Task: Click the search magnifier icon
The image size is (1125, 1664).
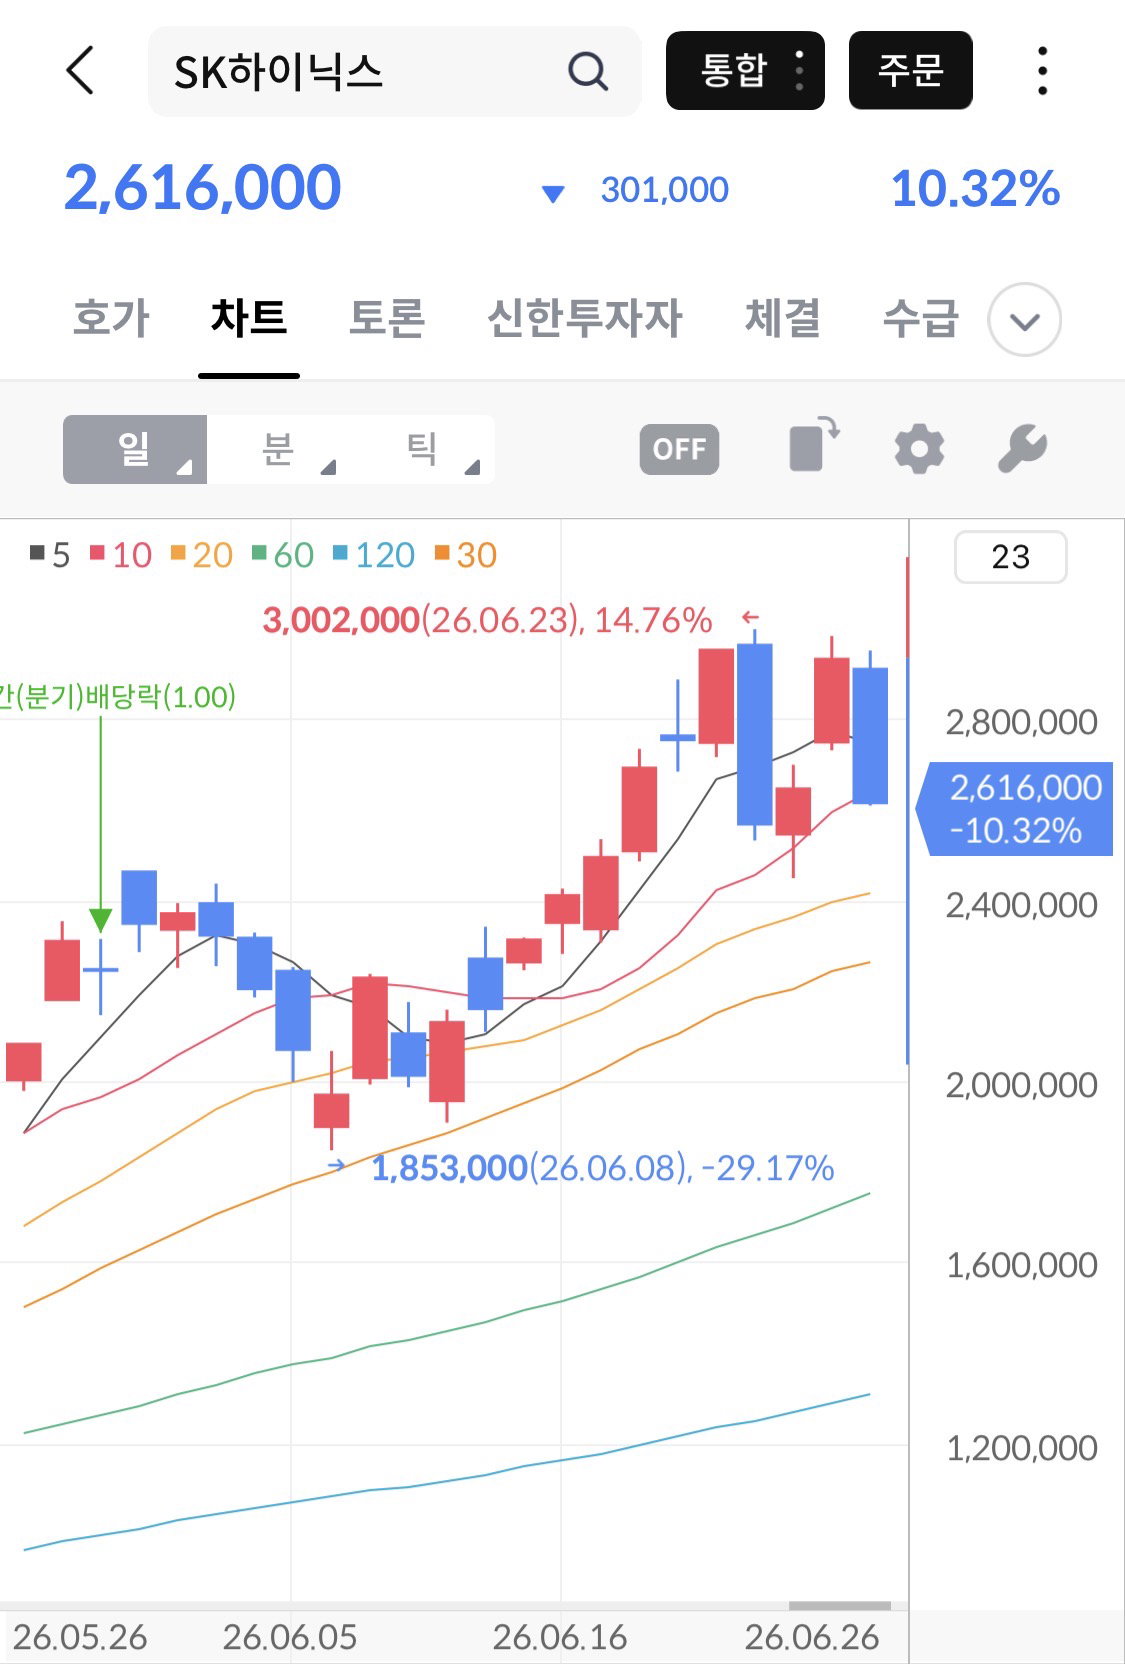Action: pyautogui.click(x=588, y=72)
